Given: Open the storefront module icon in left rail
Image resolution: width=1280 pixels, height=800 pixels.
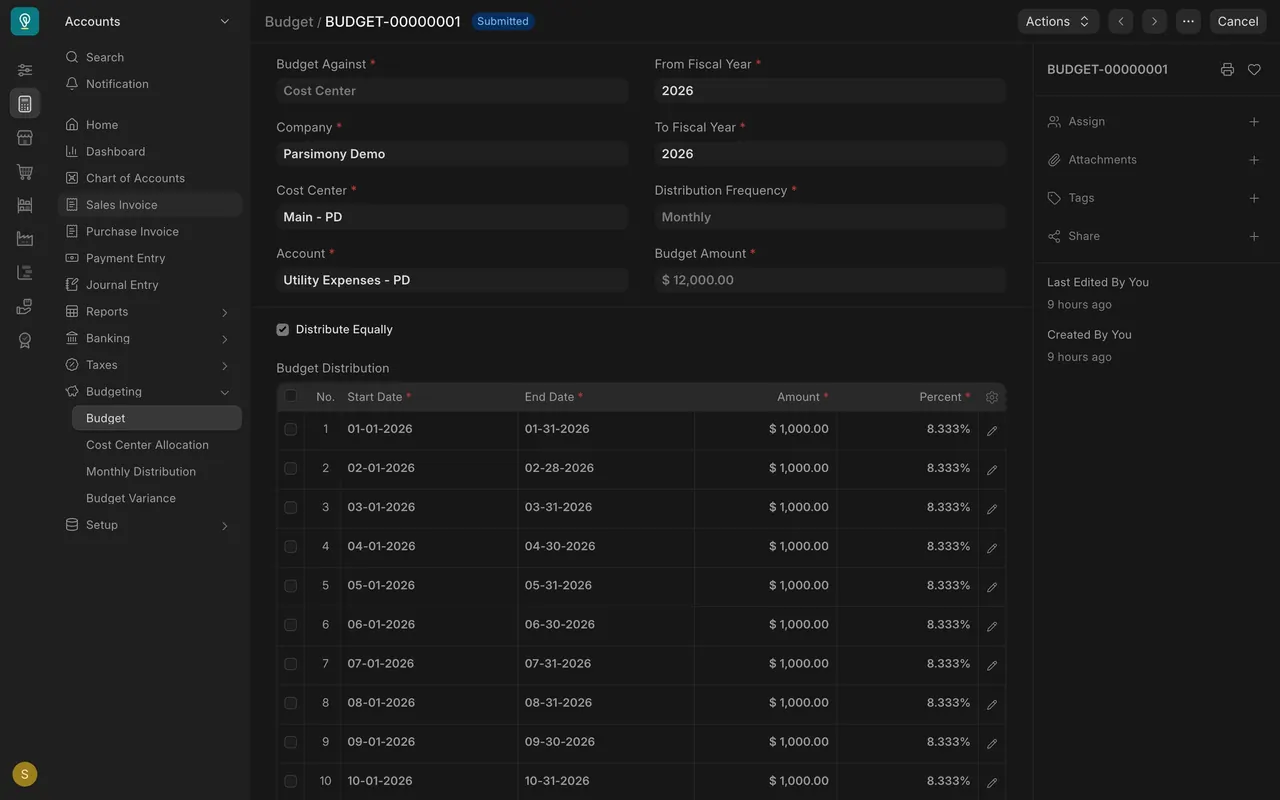Looking at the screenshot, I should tap(25, 138).
